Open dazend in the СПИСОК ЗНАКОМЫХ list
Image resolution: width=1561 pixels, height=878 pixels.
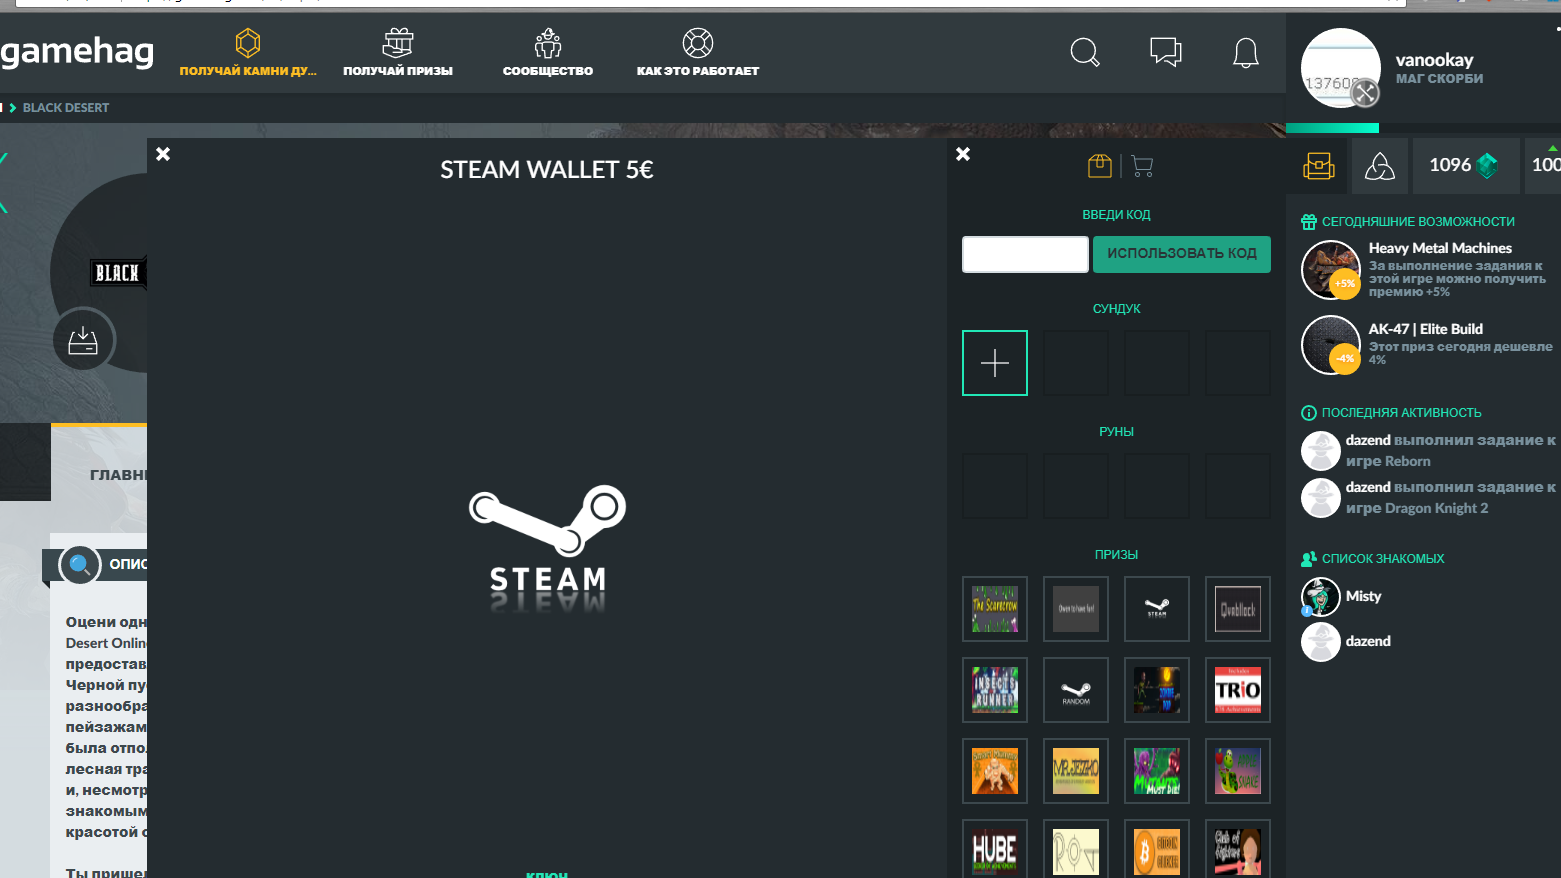click(x=1368, y=641)
